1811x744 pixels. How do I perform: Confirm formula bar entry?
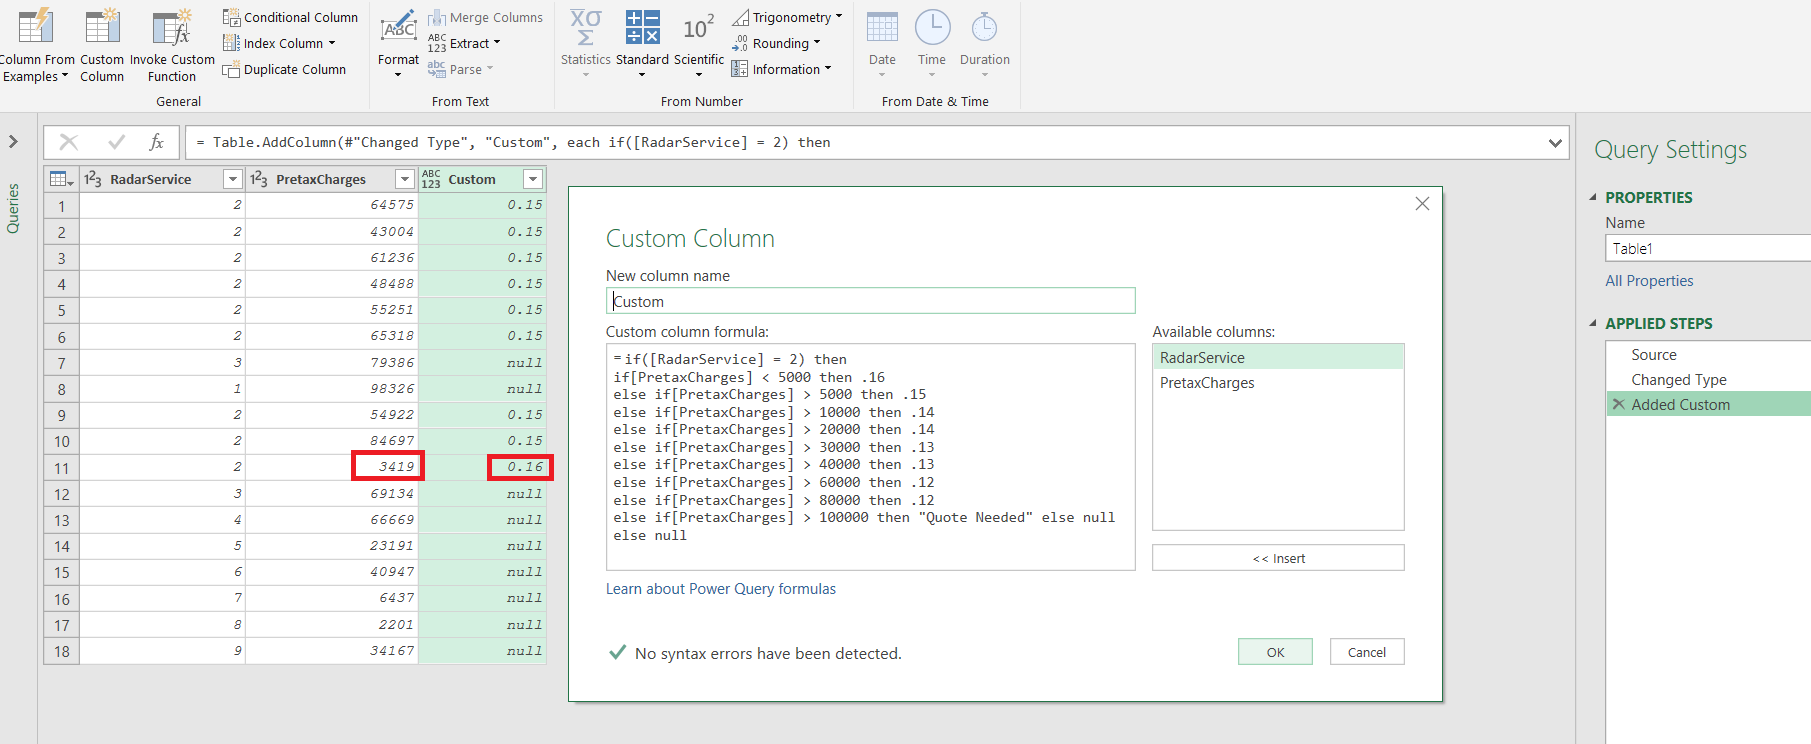pos(116,142)
